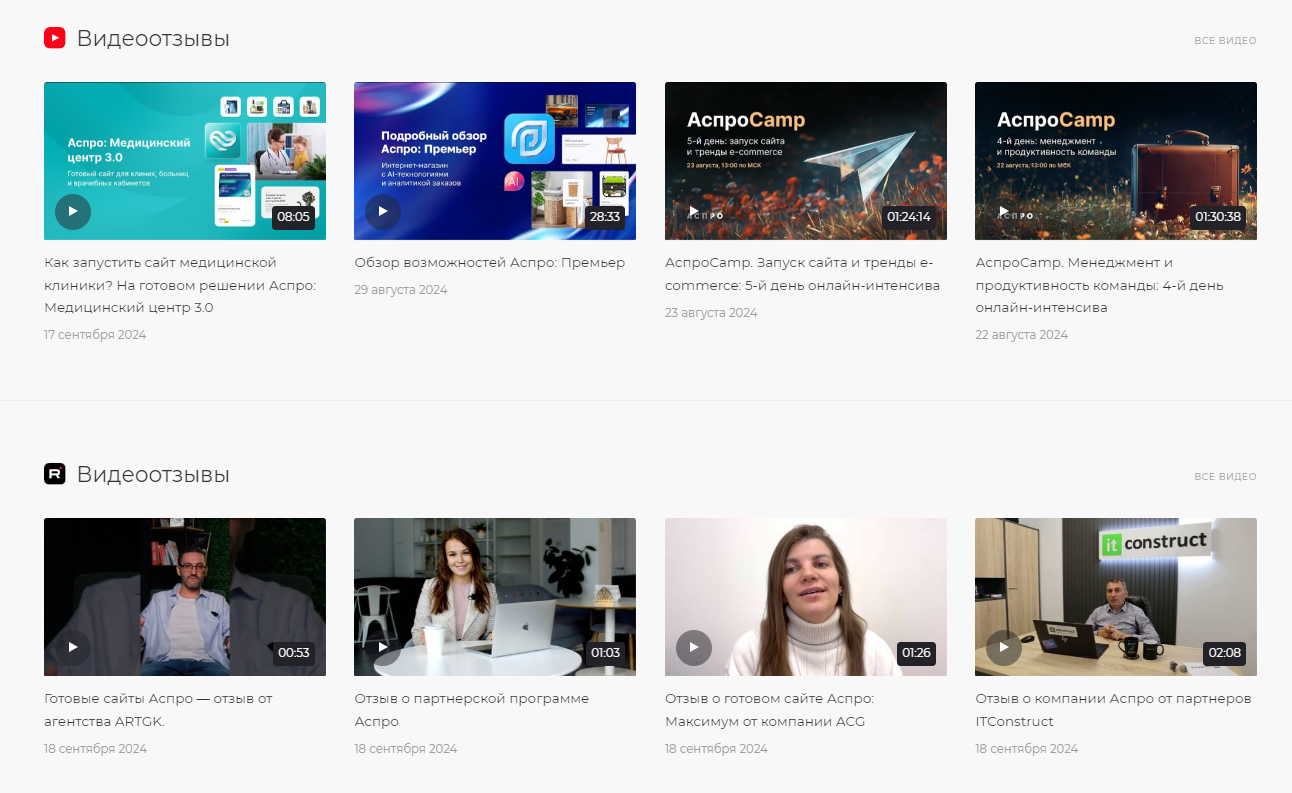This screenshot has height=793, width=1292.
Task: Click the date under the ACG review title
Action: click(716, 749)
